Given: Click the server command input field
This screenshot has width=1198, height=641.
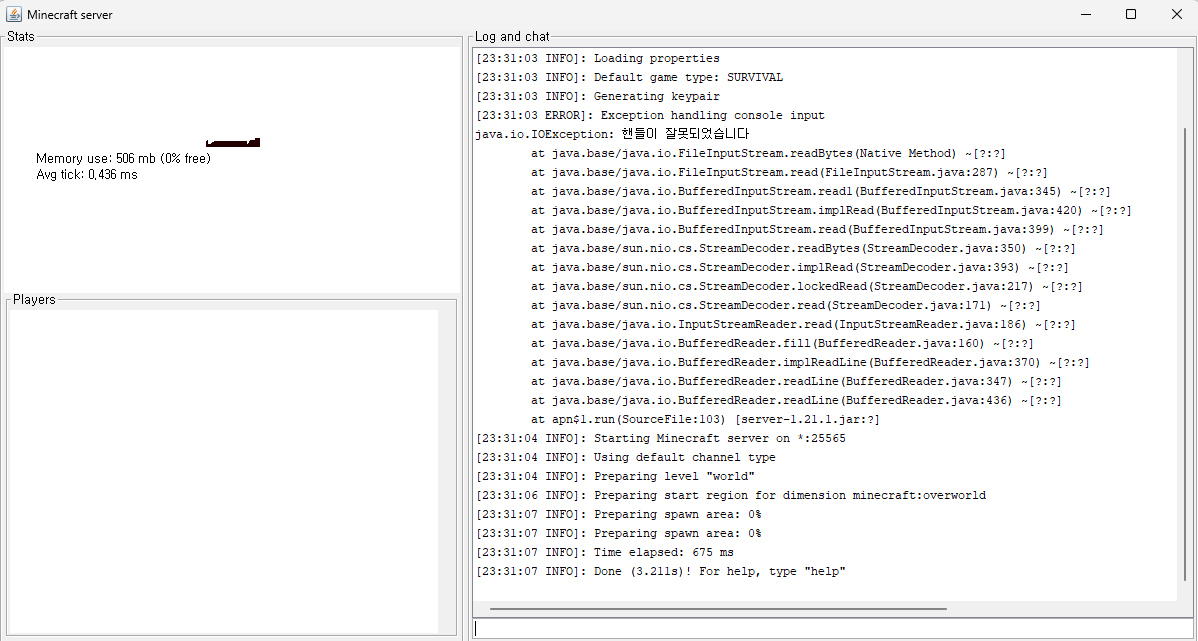Looking at the screenshot, I should coord(834,628).
